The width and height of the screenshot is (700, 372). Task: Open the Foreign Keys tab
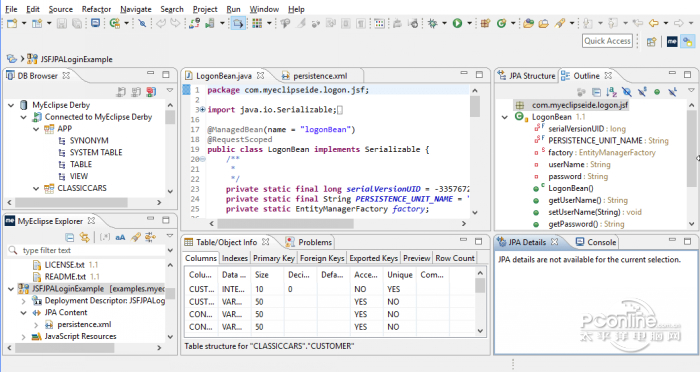[322, 258]
